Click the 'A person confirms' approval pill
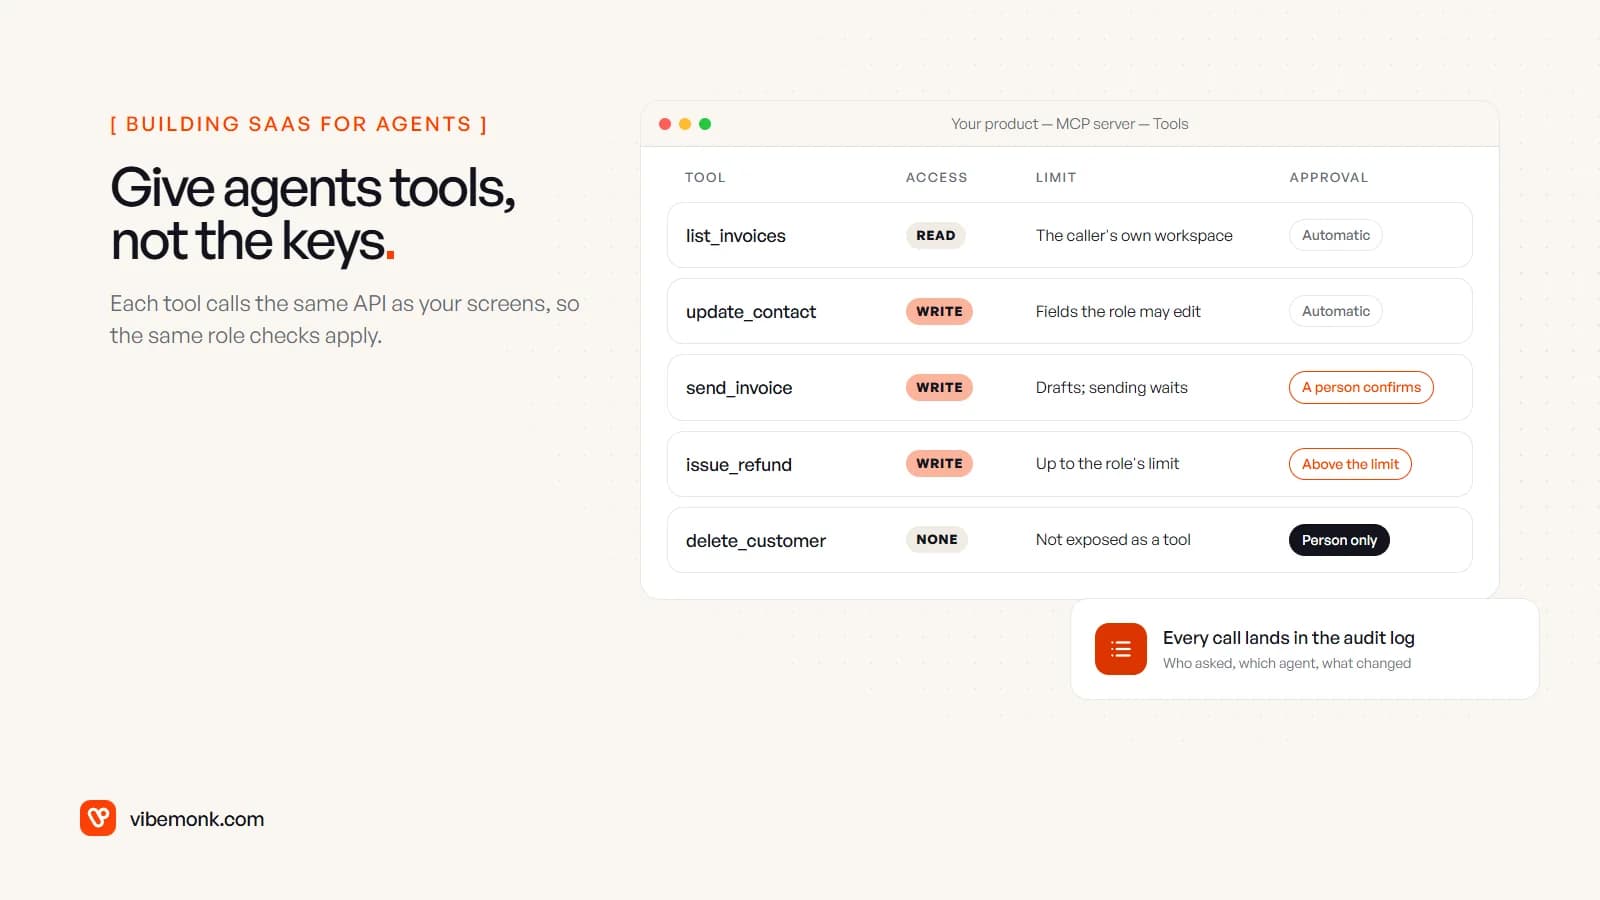1600x900 pixels. point(1361,387)
